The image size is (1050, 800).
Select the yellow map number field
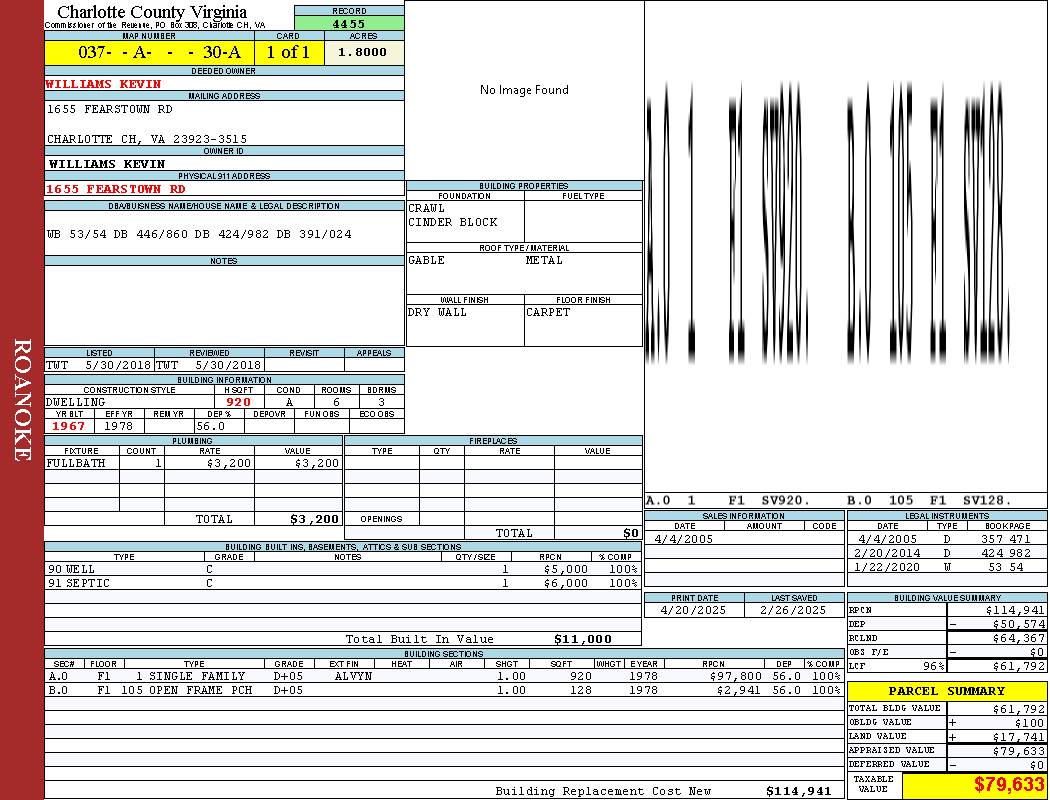149,53
